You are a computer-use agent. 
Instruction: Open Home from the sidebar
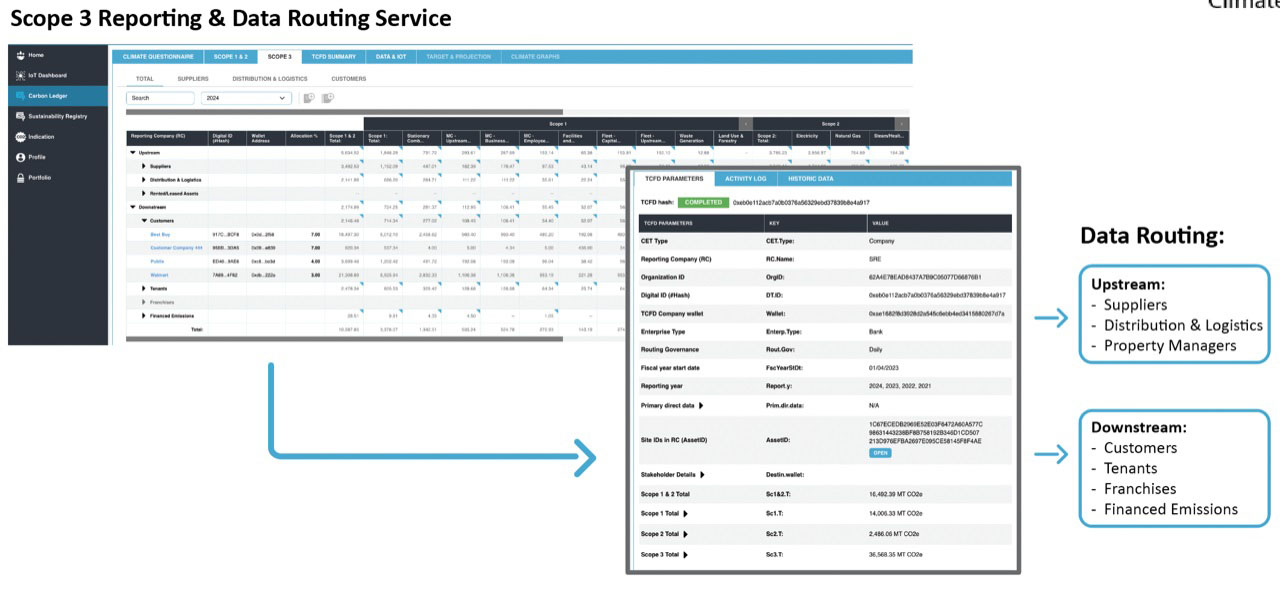40,53
